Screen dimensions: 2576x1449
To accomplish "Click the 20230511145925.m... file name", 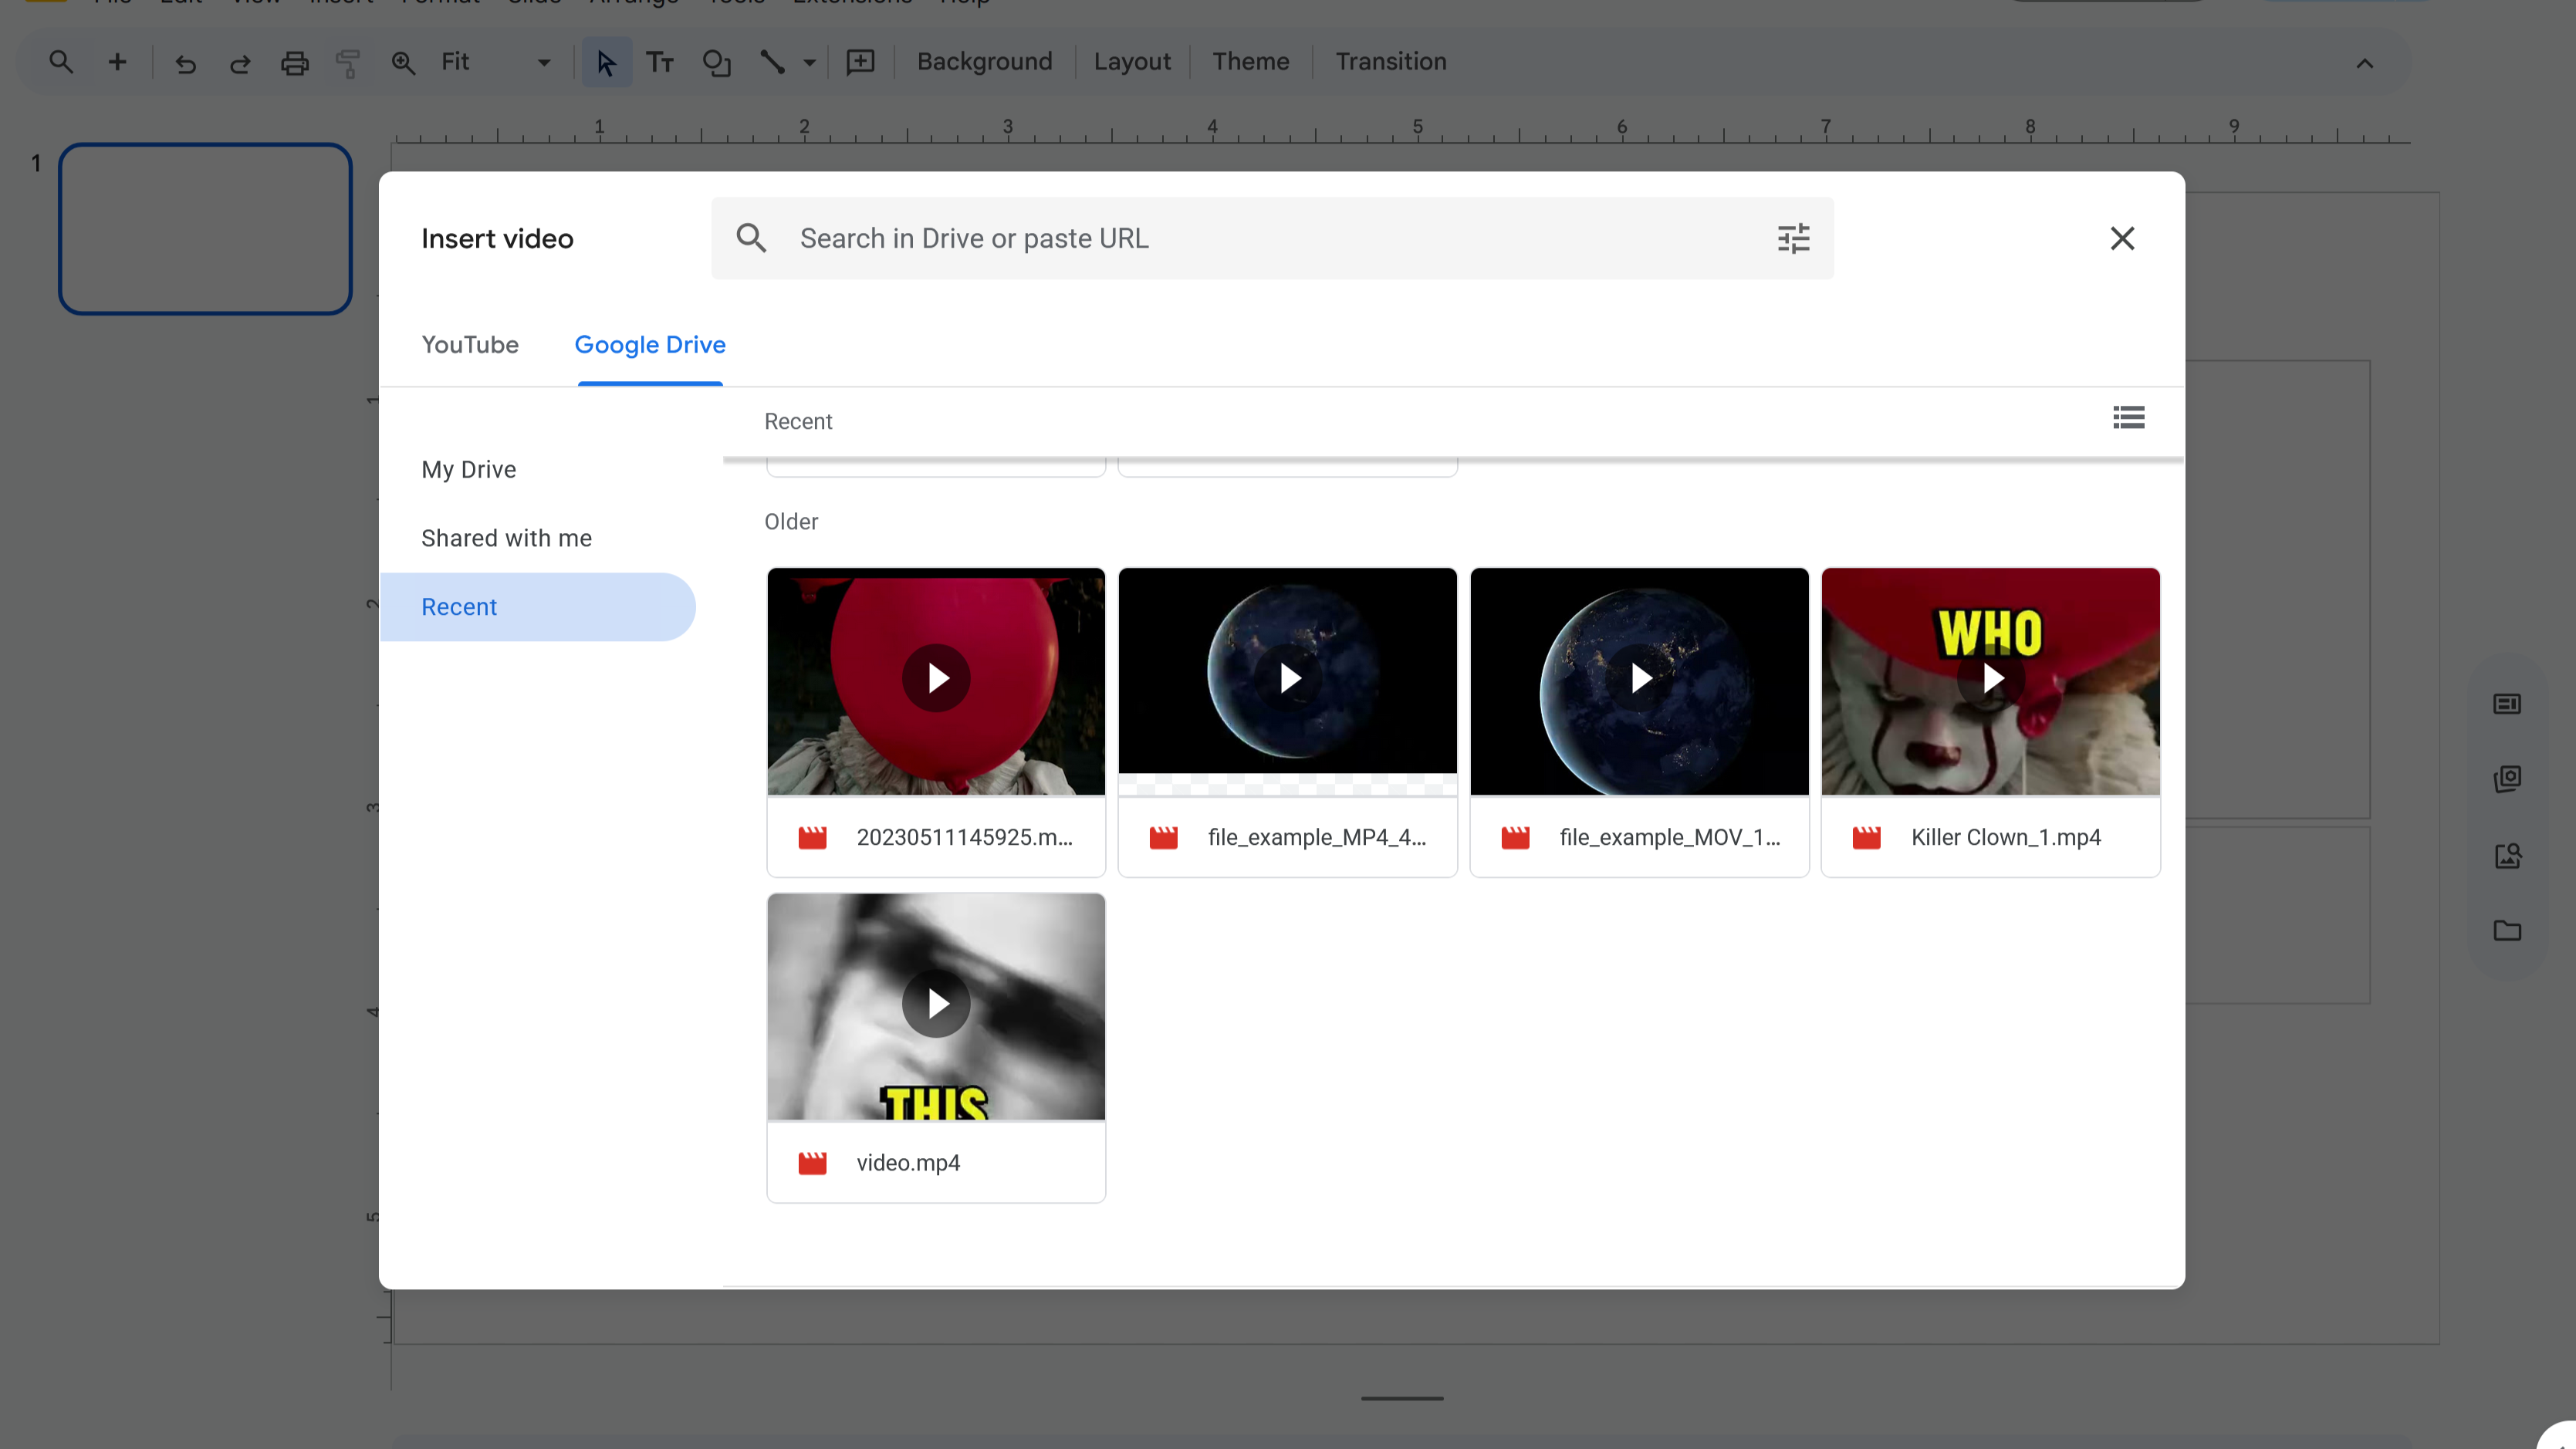I will coord(964,837).
